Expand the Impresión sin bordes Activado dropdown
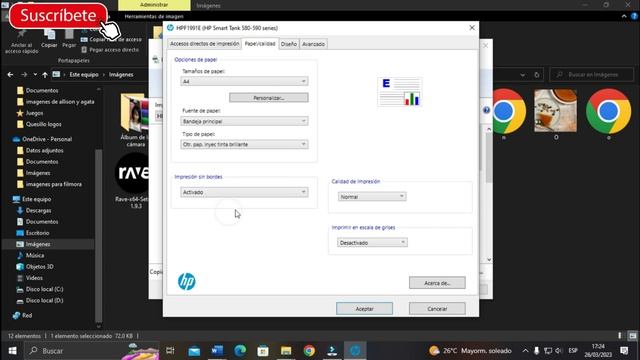Screen dimensions: 640x360 244,192
